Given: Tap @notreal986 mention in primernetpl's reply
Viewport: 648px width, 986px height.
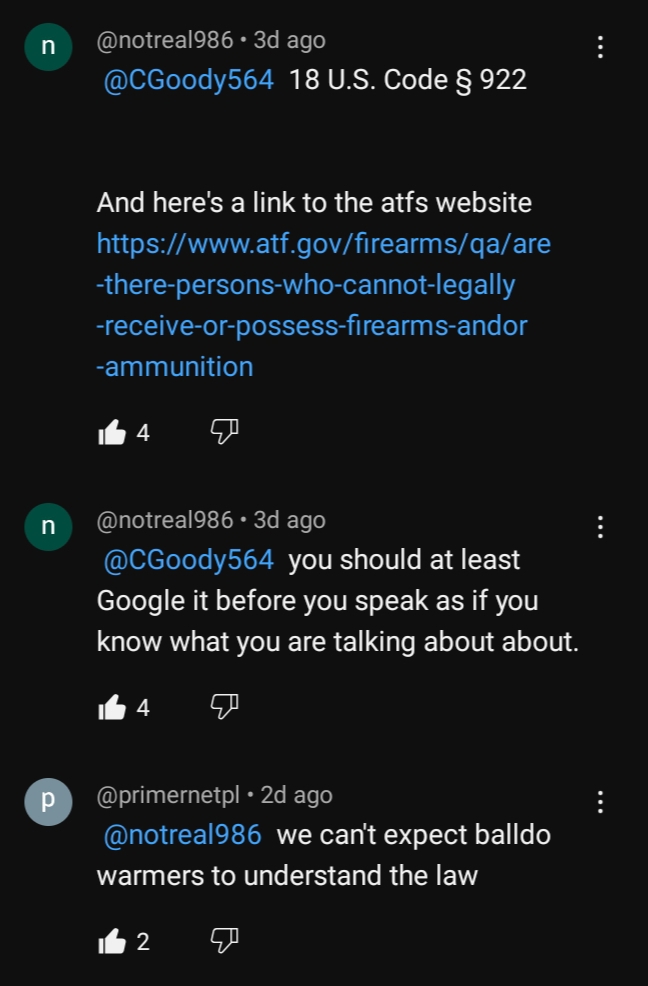Looking at the screenshot, I should click(182, 835).
